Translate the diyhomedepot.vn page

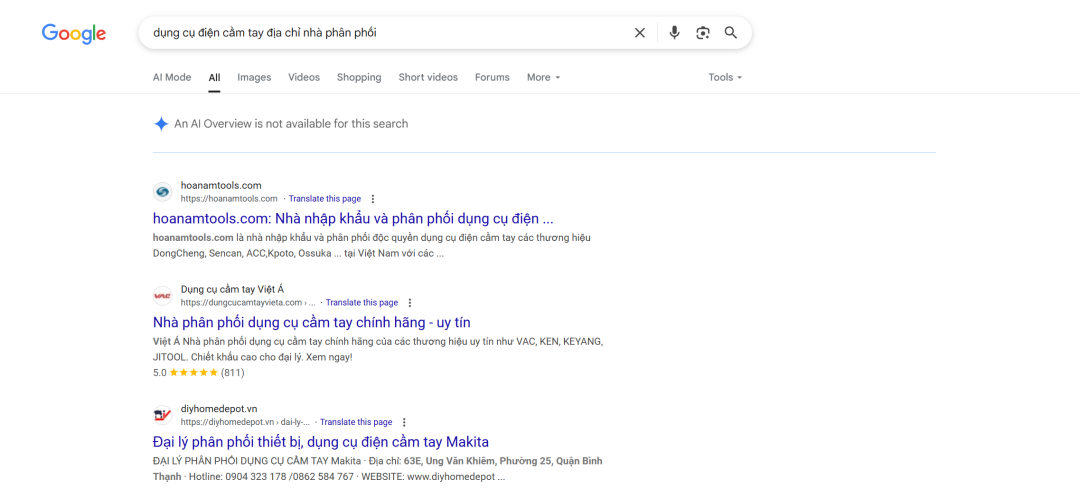(356, 422)
